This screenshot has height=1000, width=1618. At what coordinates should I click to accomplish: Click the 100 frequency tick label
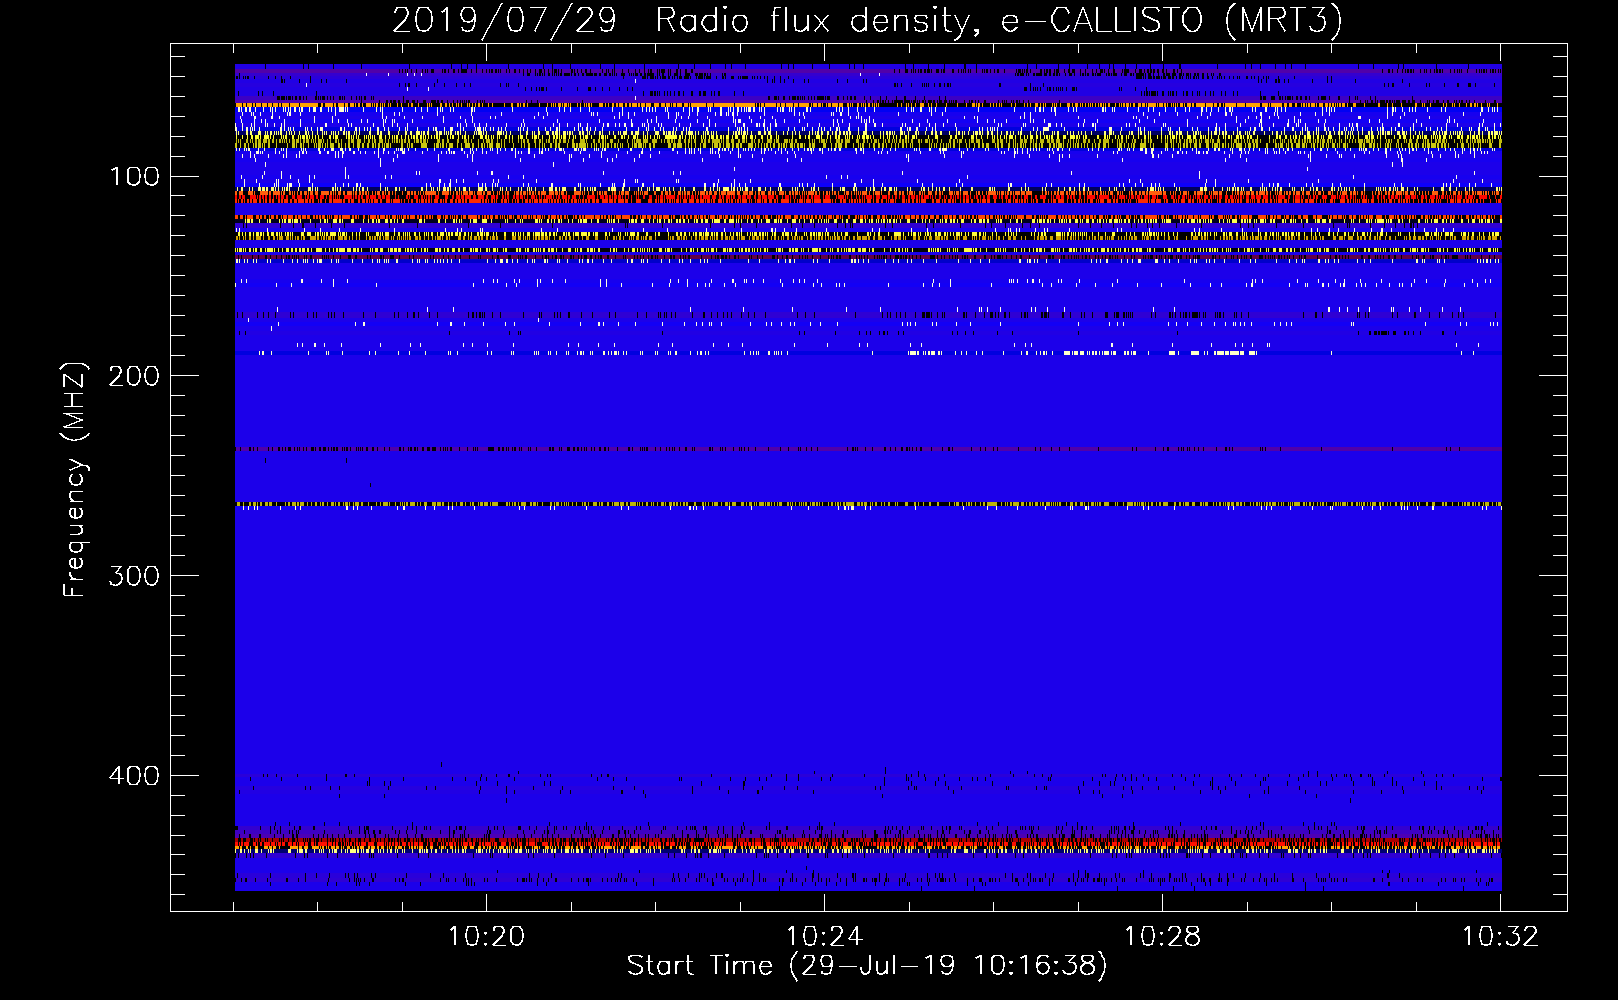click(134, 177)
